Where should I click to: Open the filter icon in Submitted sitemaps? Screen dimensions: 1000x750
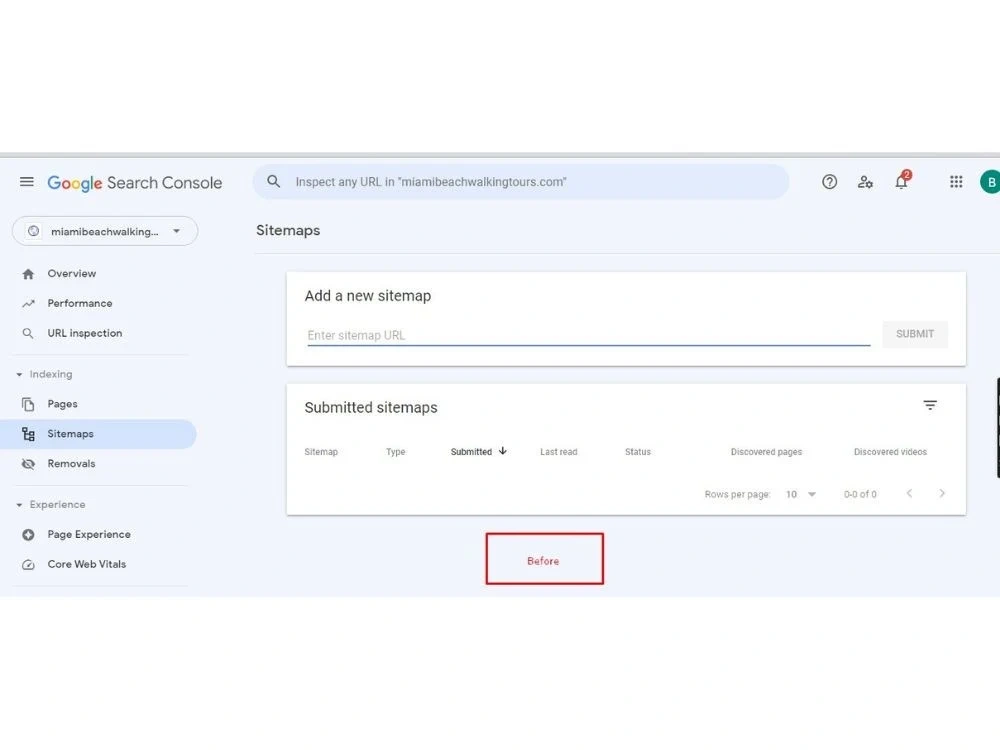click(930, 405)
